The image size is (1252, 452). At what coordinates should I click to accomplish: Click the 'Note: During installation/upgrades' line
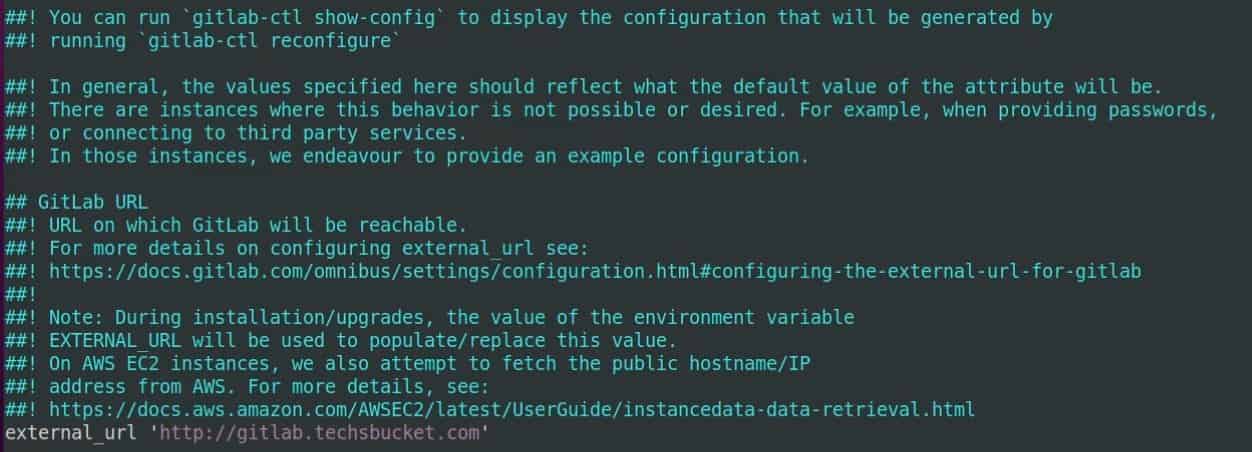[x=430, y=317]
